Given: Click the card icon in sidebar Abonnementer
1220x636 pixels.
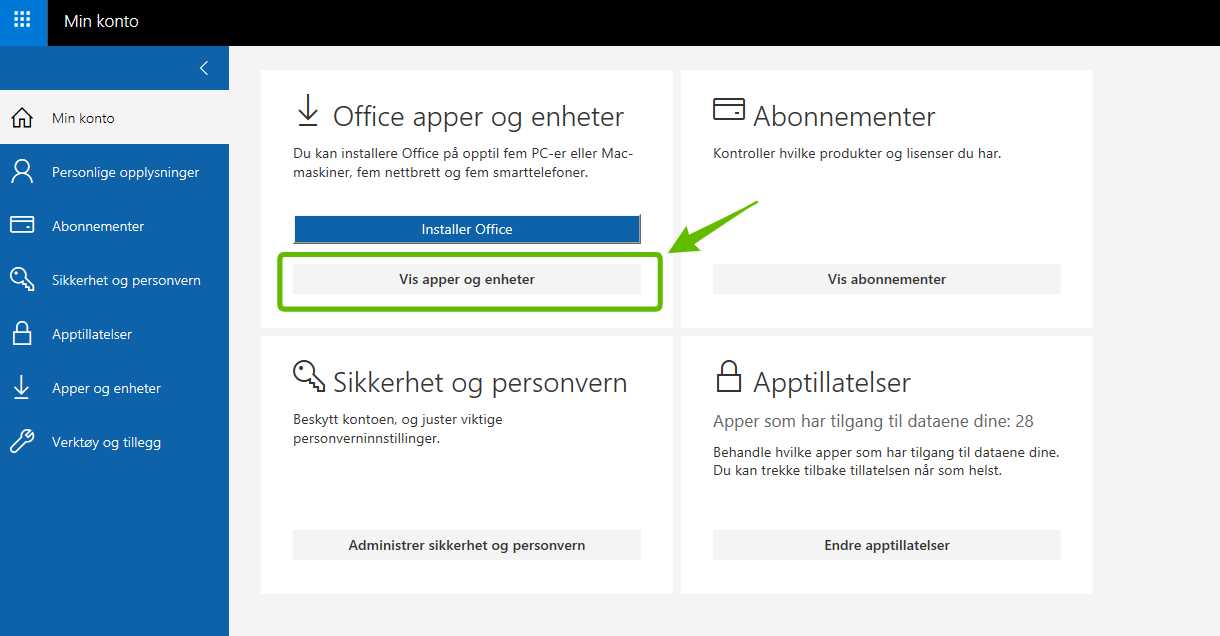Looking at the screenshot, I should [x=22, y=225].
